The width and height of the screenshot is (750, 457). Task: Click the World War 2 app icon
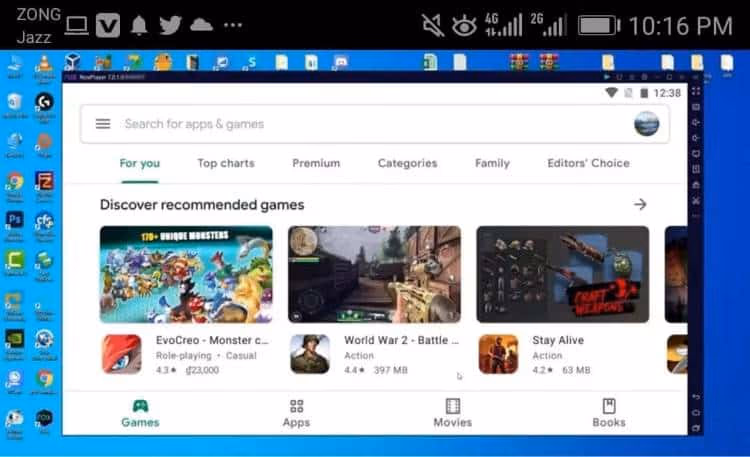309,354
